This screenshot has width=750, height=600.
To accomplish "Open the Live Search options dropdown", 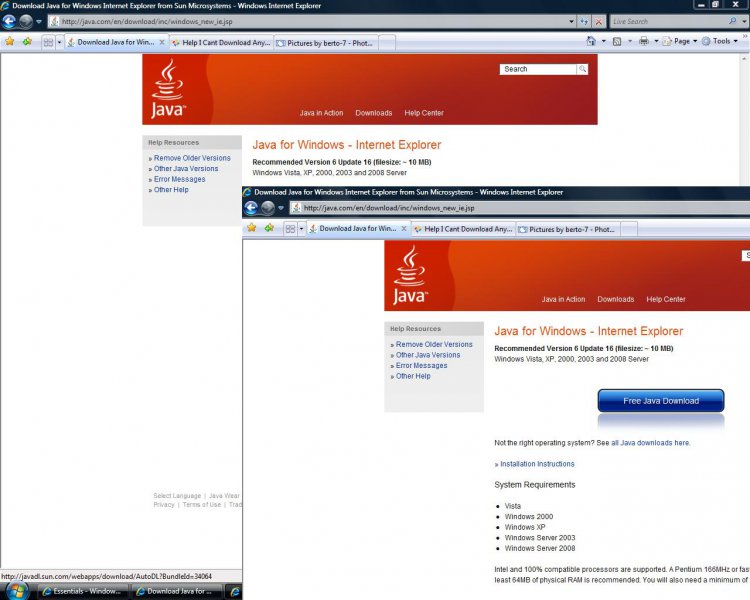I will [744, 22].
